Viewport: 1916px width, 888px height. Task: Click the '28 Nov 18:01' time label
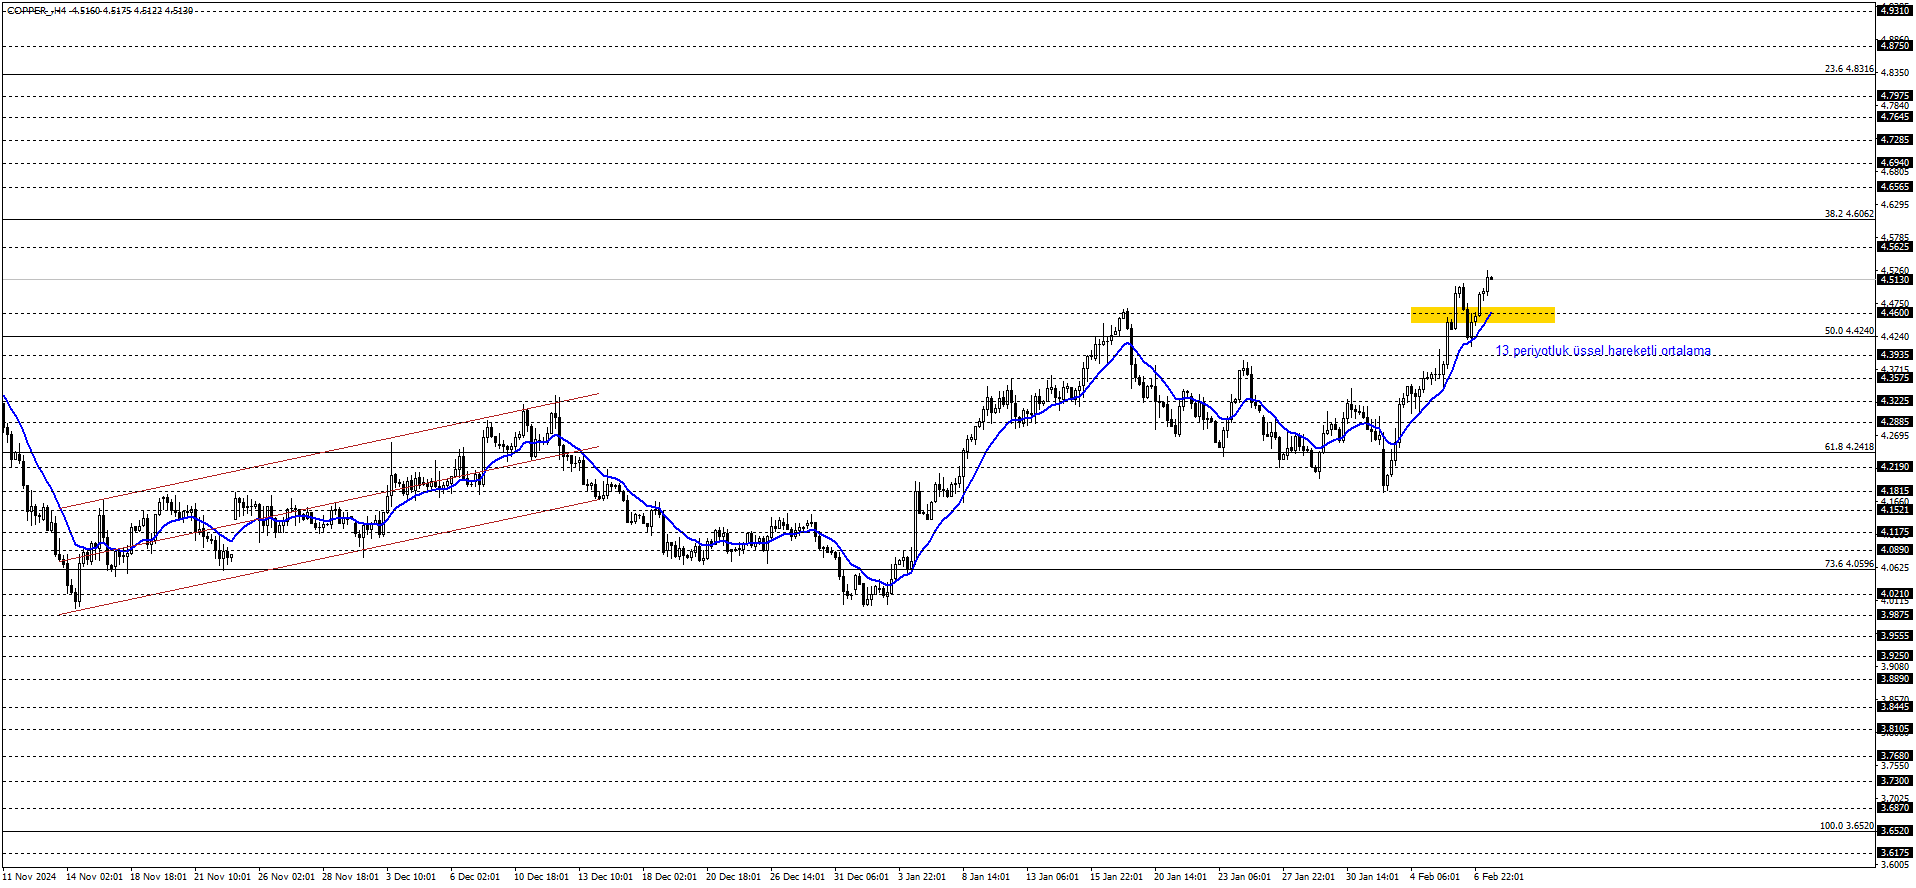(x=350, y=877)
